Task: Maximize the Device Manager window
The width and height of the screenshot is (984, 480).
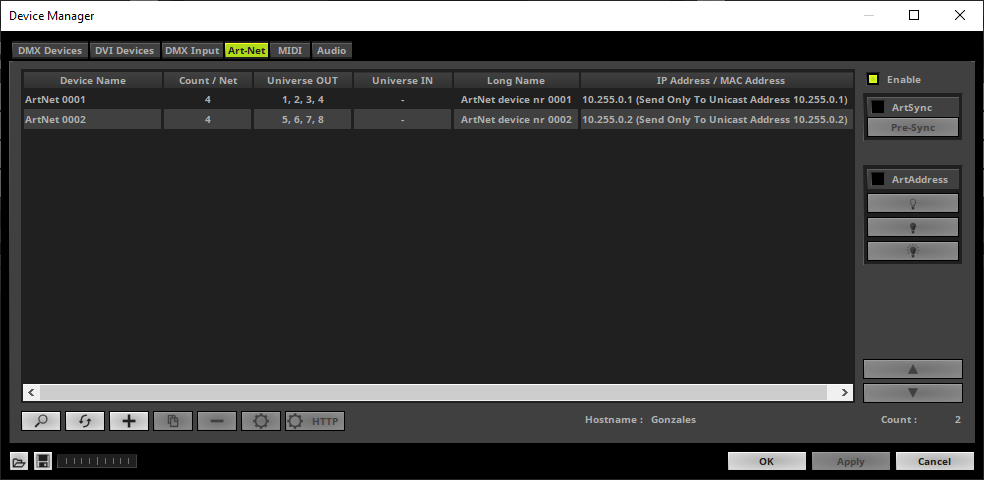Action: pos(914,16)
